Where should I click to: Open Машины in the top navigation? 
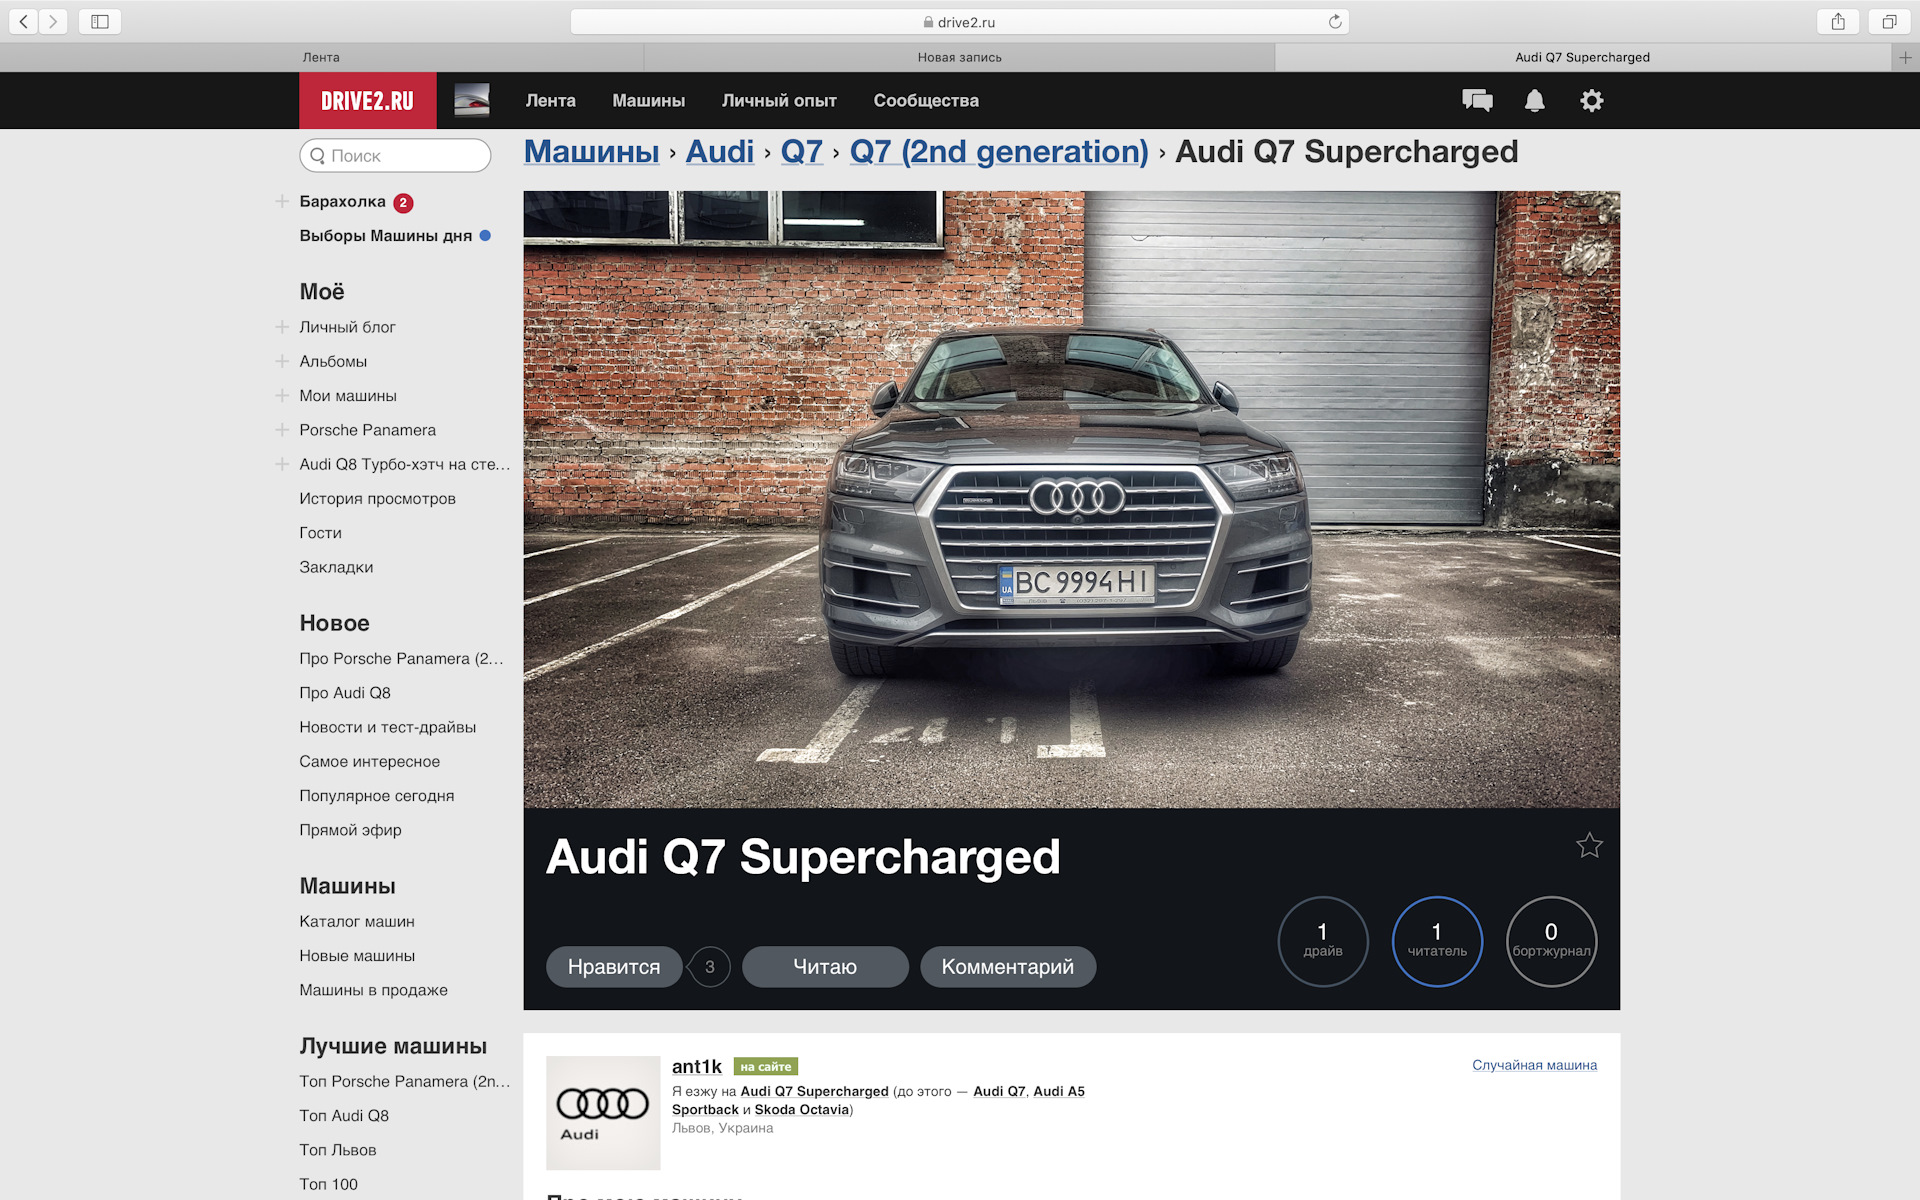point(648,100)
